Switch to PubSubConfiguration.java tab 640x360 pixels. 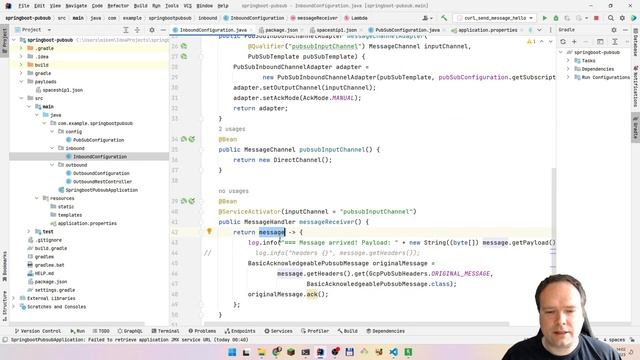click(407, 30)
